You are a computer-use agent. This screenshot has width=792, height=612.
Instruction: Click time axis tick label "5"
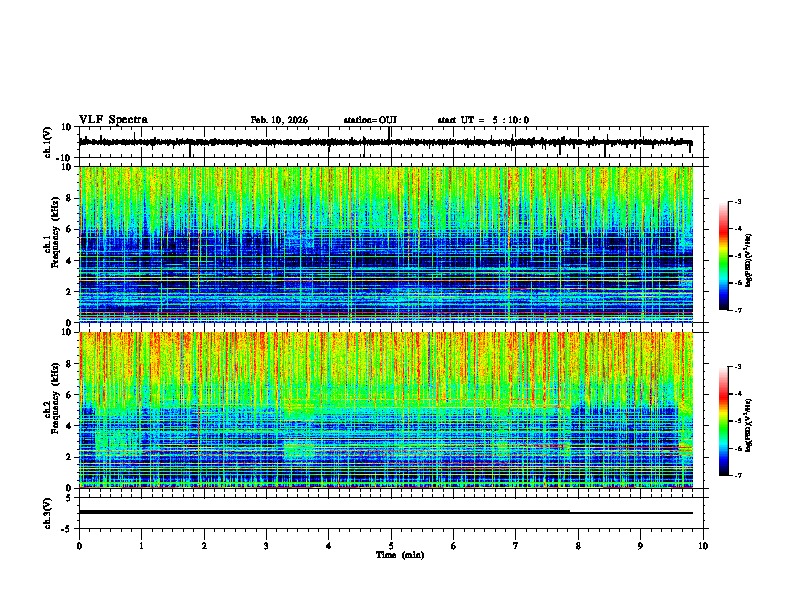pyautogui.click(x=391, y=546)
